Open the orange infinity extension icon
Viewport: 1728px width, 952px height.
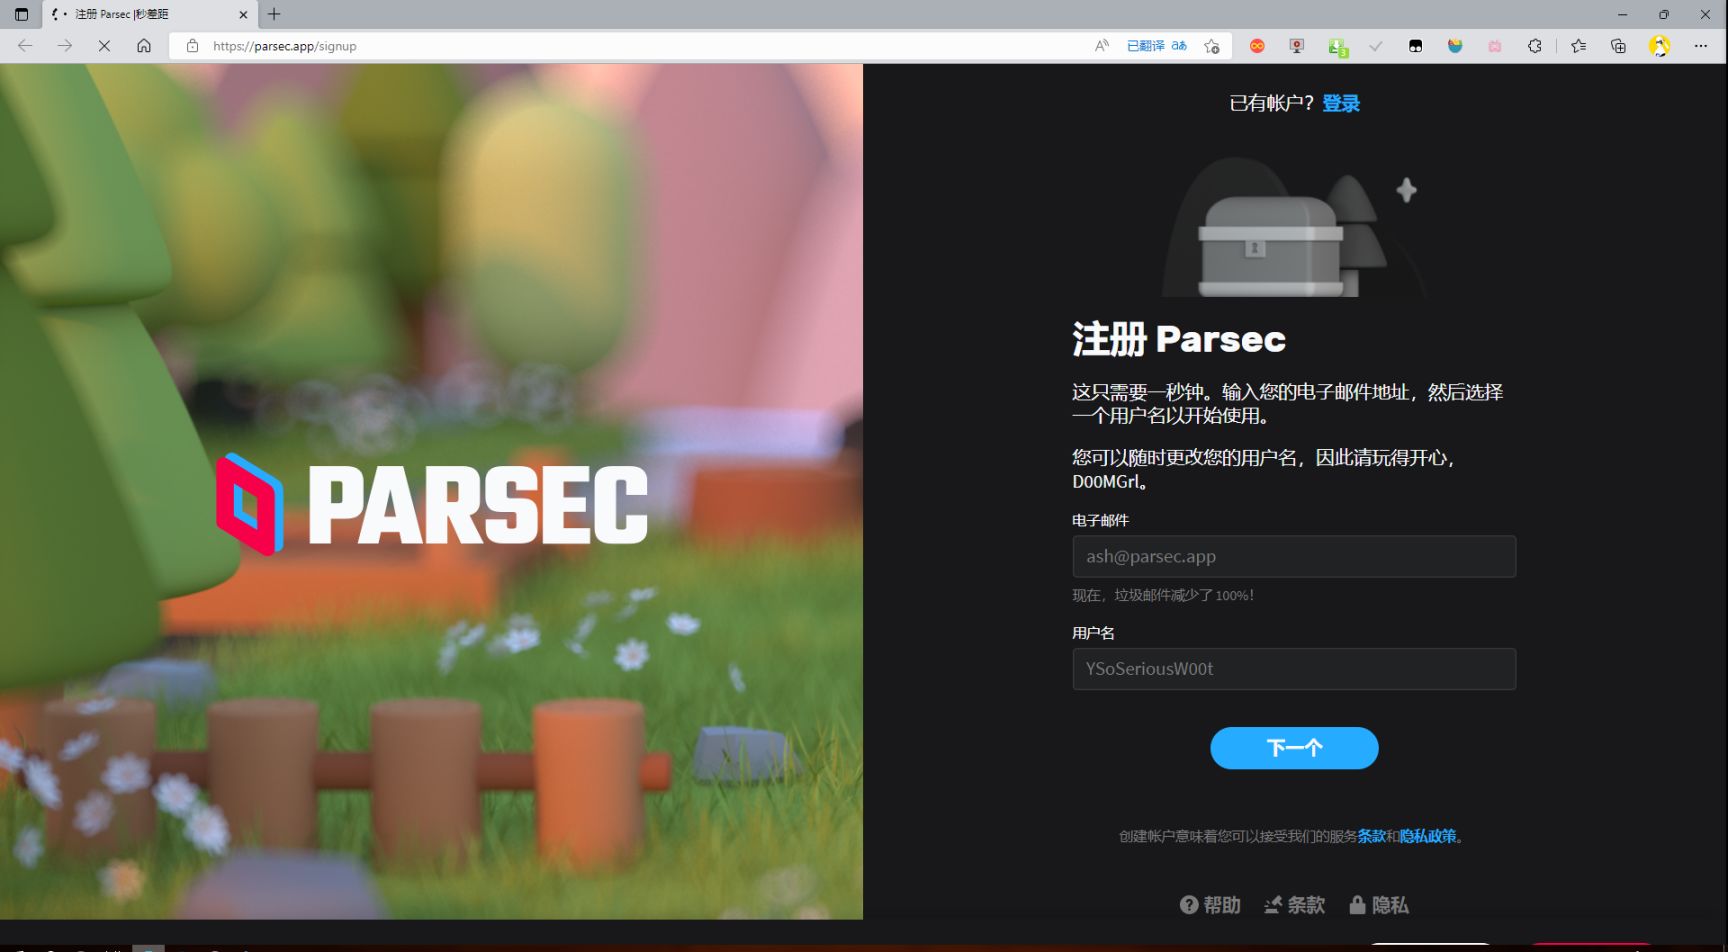(x=1258, y=46)
